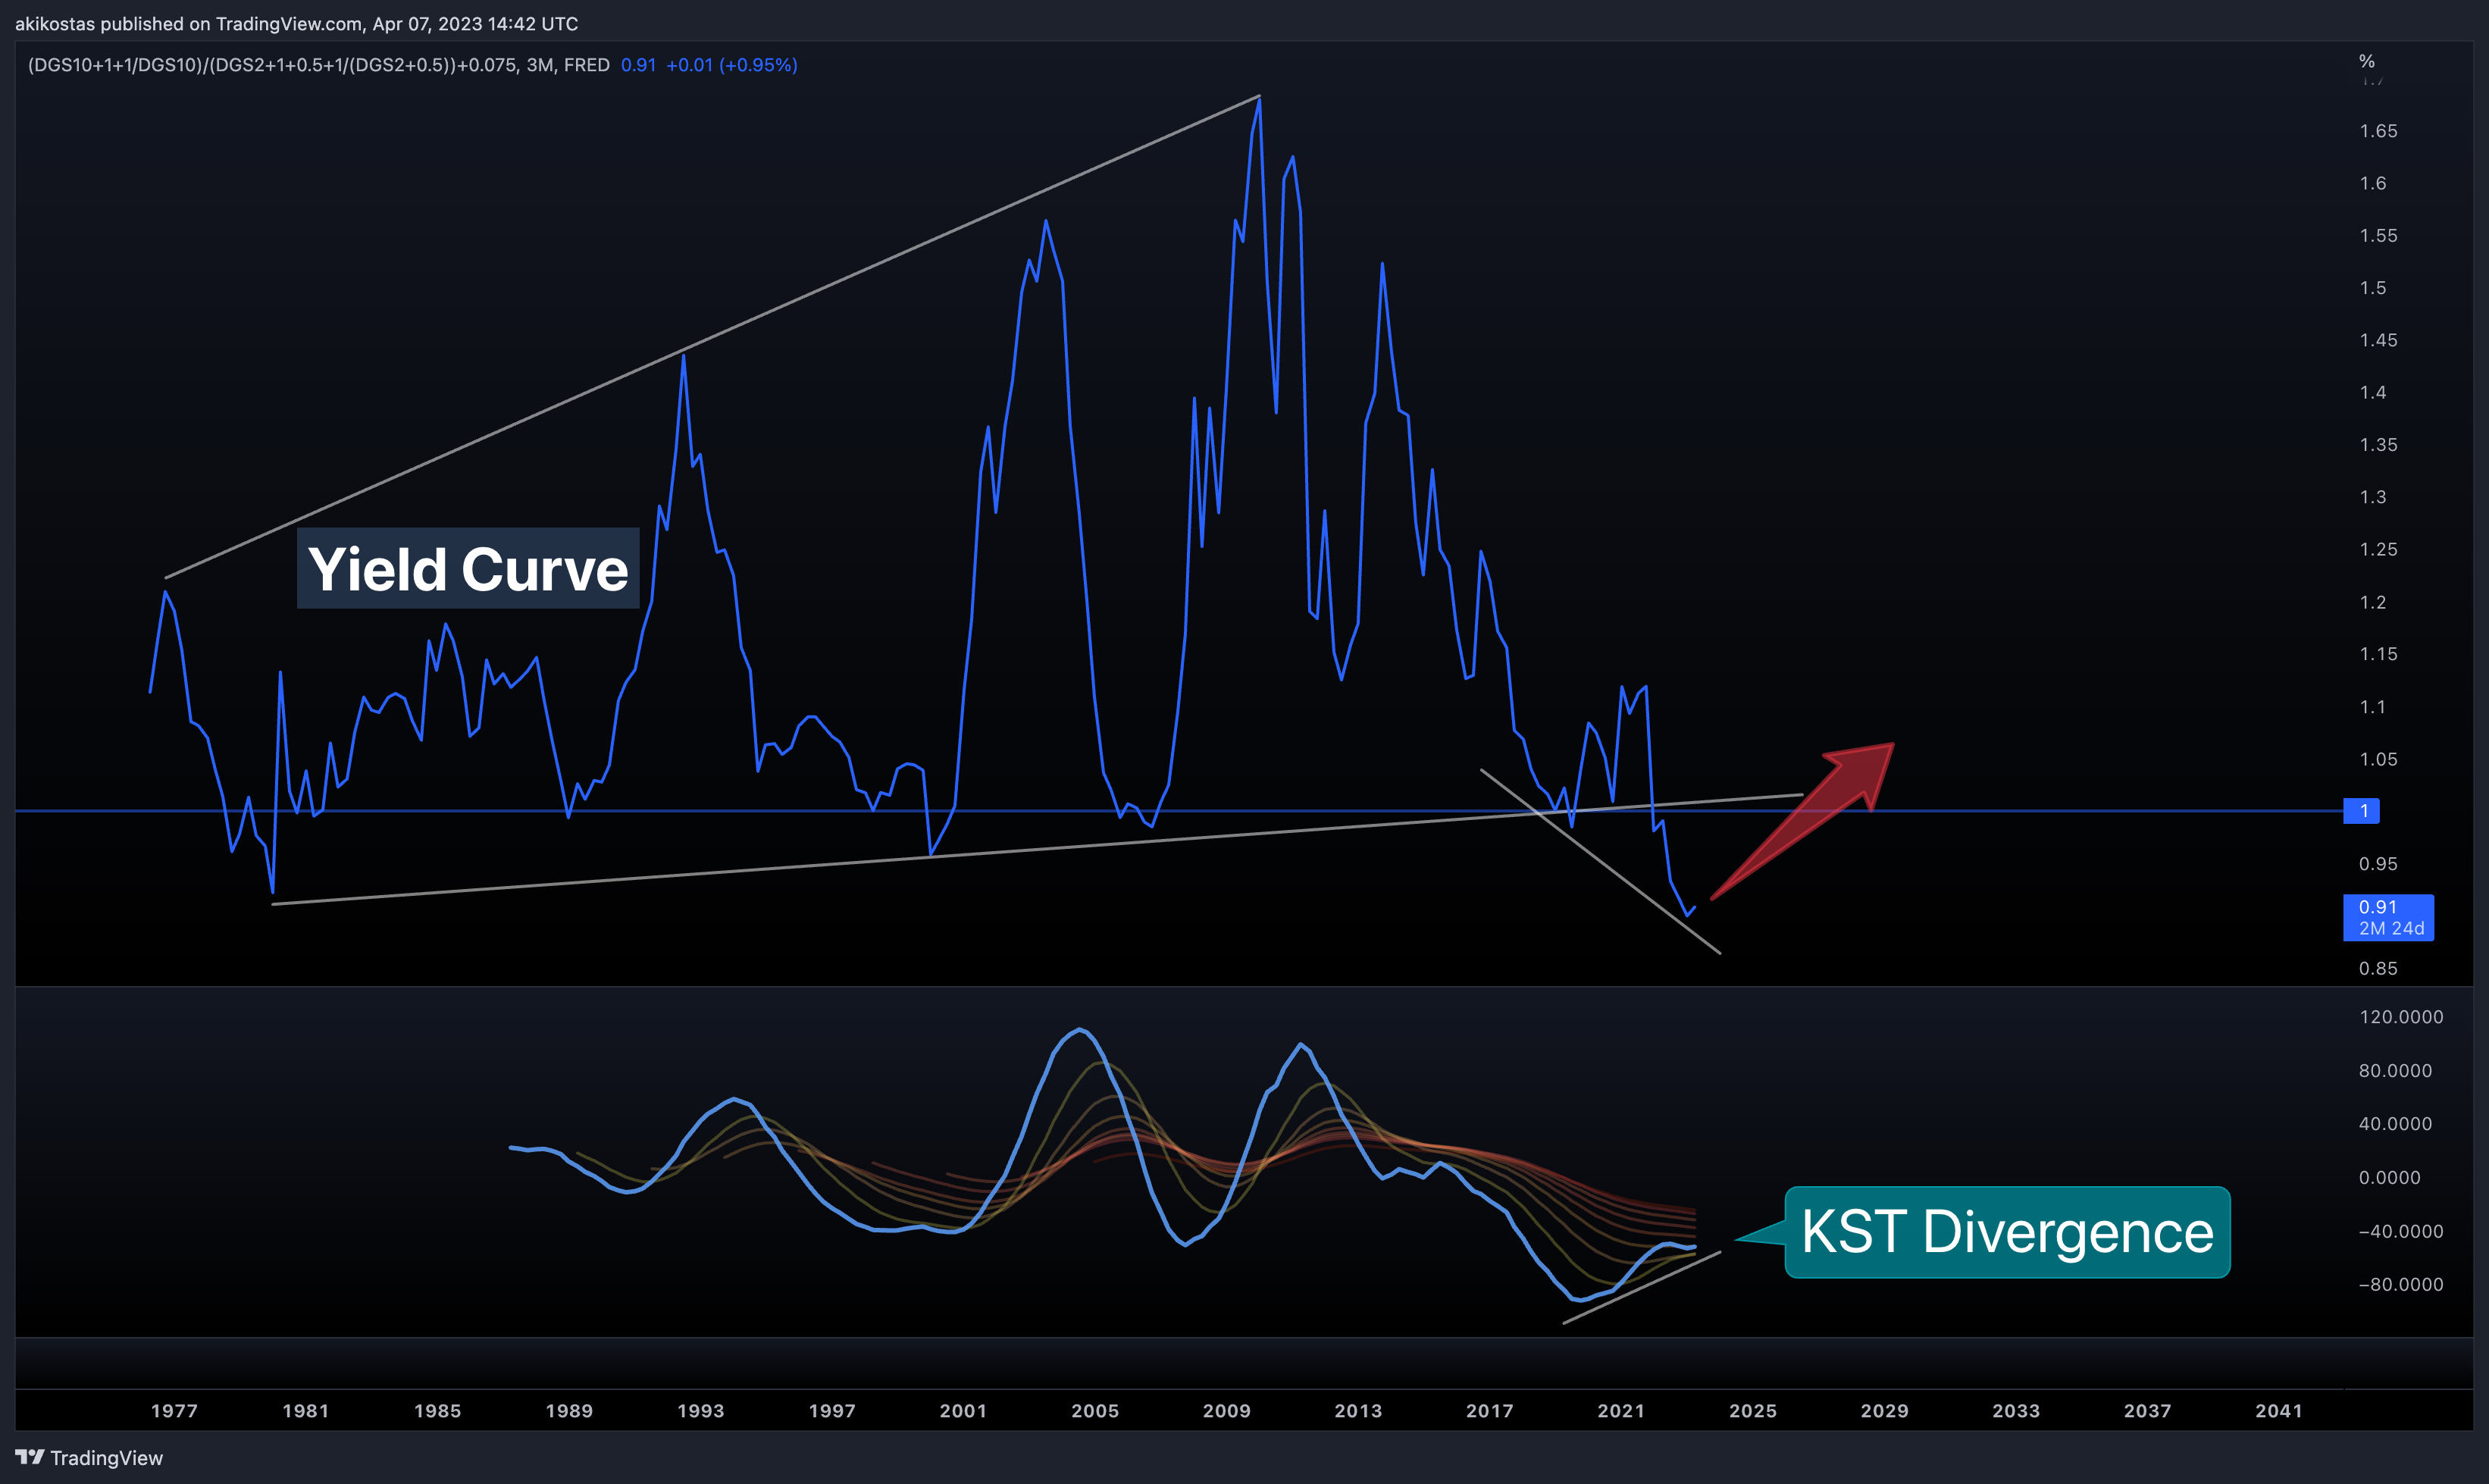The width and height of the screenshot is (2489, 1484).
Task: Select the "Yield Curve" text annotation
Action: (468, 568)
